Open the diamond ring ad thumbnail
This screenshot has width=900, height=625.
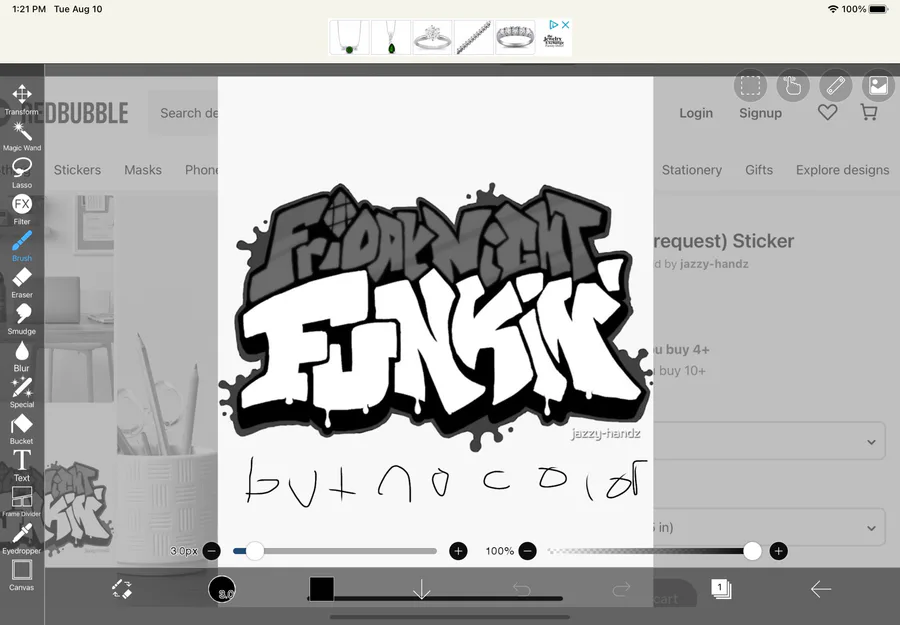click(x=432, y=37)
